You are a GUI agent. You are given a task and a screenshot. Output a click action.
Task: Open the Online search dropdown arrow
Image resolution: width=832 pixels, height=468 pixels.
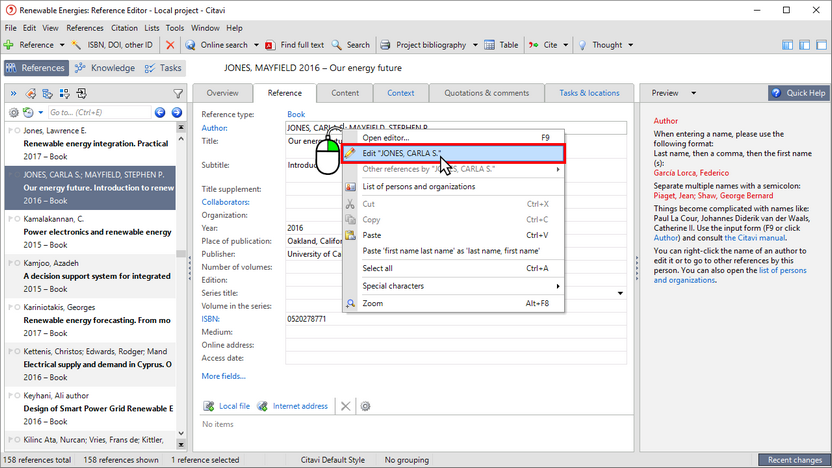tap(256, 45)
